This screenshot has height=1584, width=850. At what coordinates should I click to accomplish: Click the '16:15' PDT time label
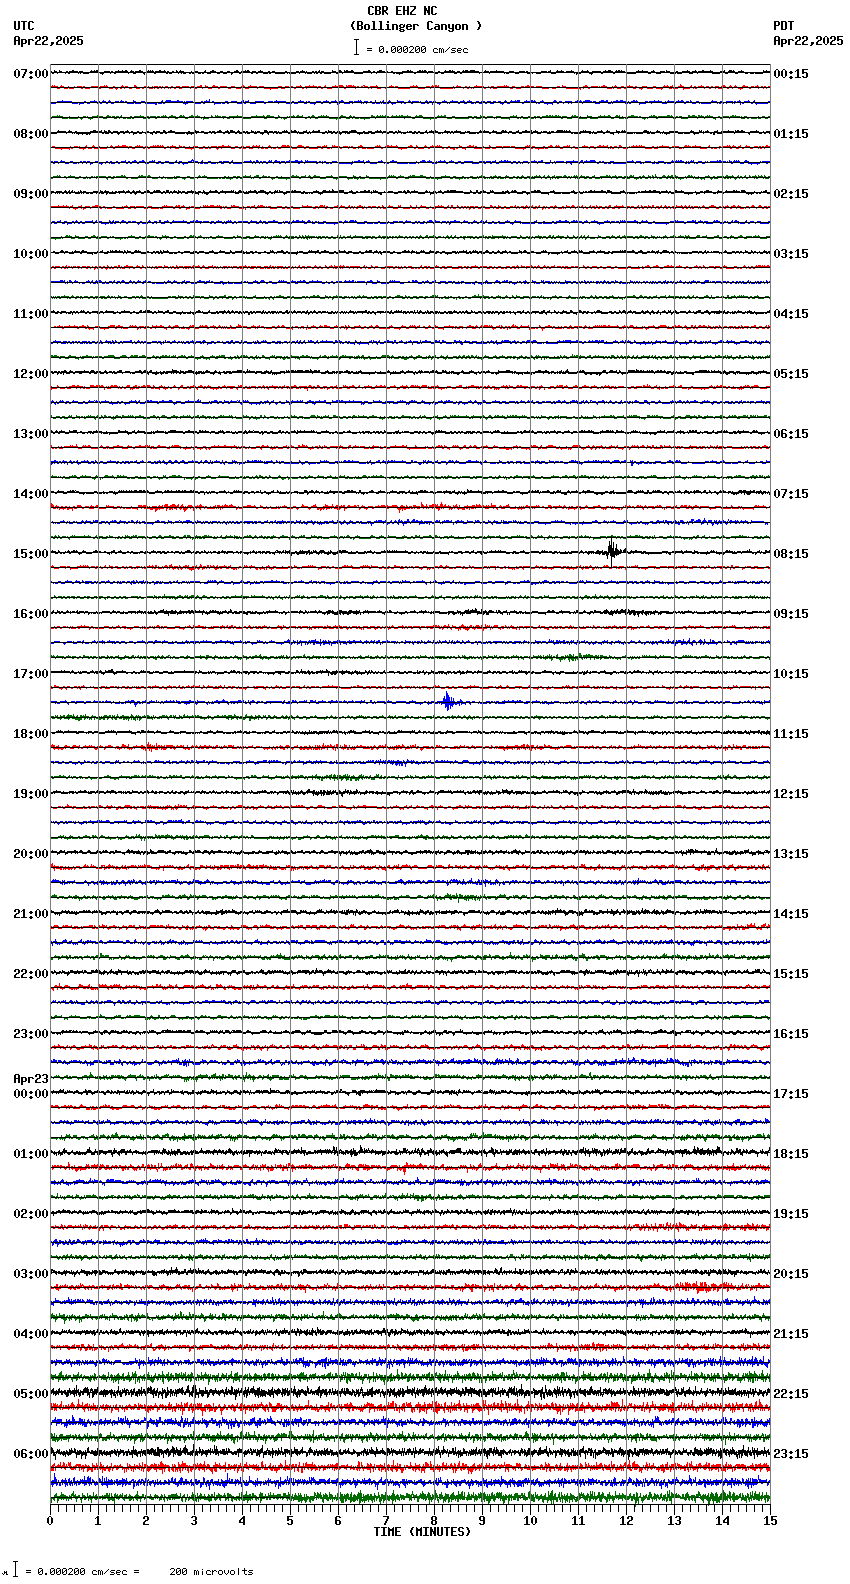(x=791, y=1034)
